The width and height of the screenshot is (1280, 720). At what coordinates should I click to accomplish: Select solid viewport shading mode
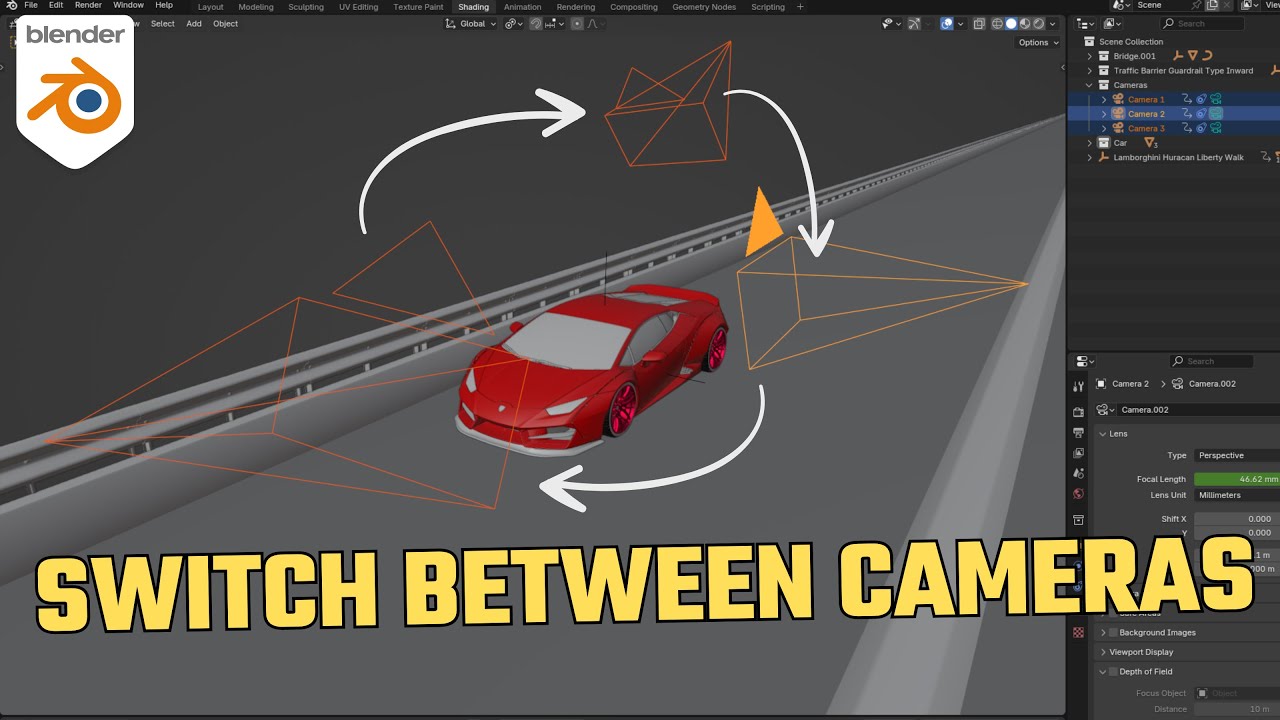(x=1011, y=23)
